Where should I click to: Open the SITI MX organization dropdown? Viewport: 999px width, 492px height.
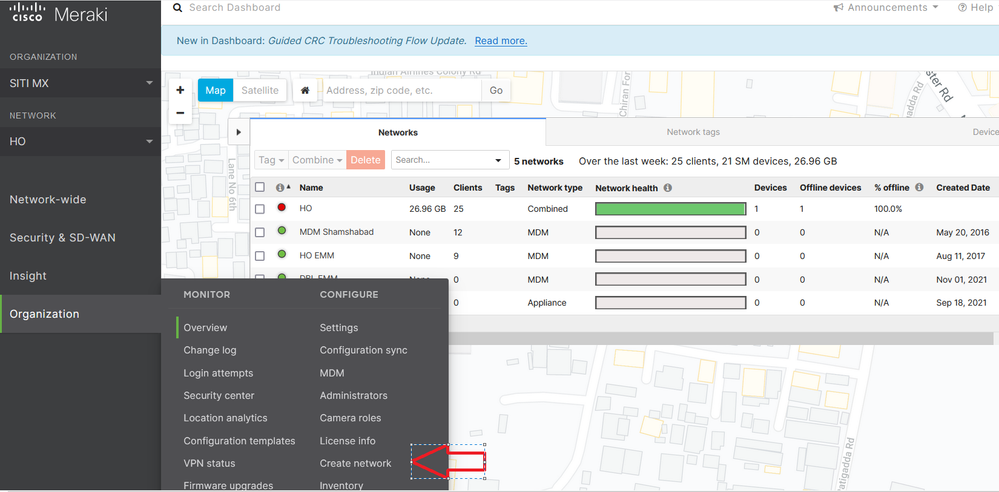pyautogui.click(x=80, y=83)
